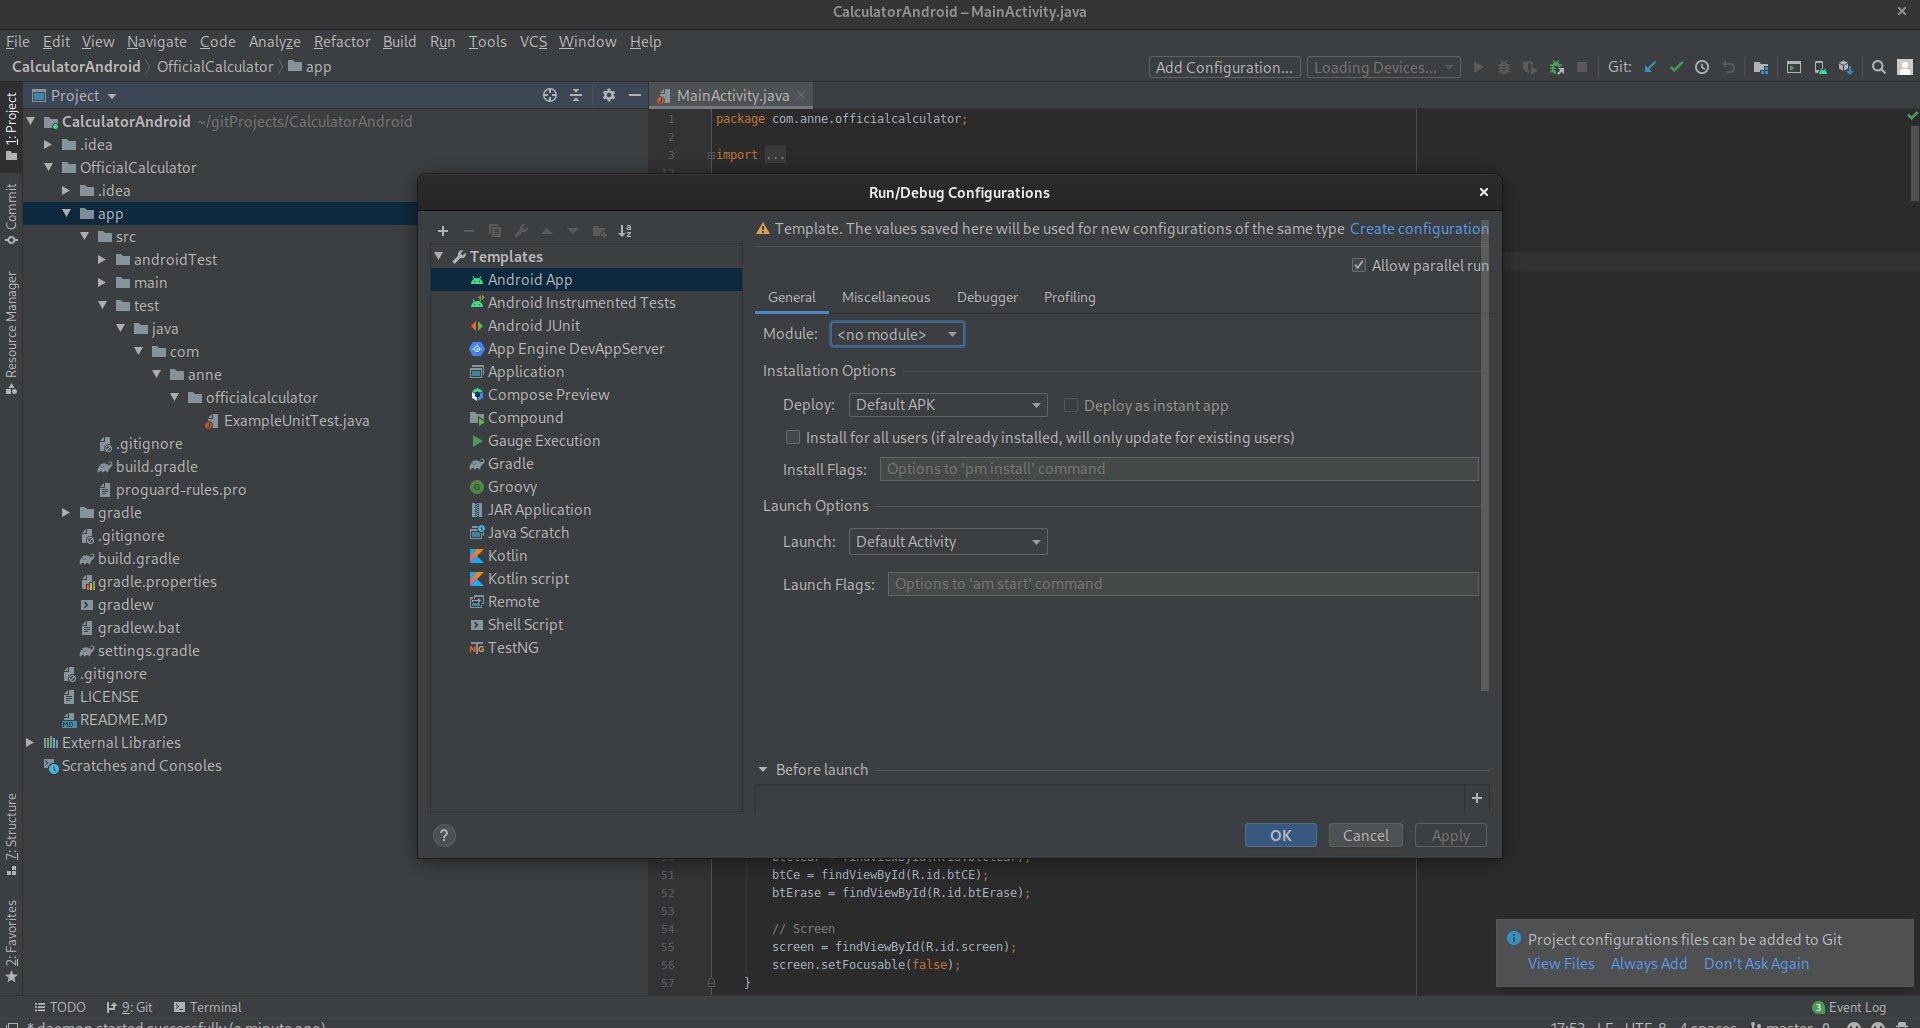Click the user account avatar icon
Viewport: 1920px width, 1028px height.
(x=1905, y=67)
